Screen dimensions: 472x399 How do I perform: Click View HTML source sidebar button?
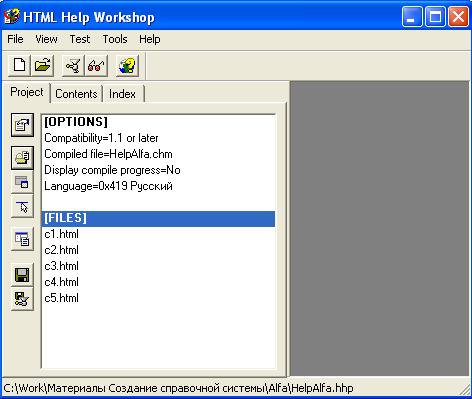click(x=22, y=239)
